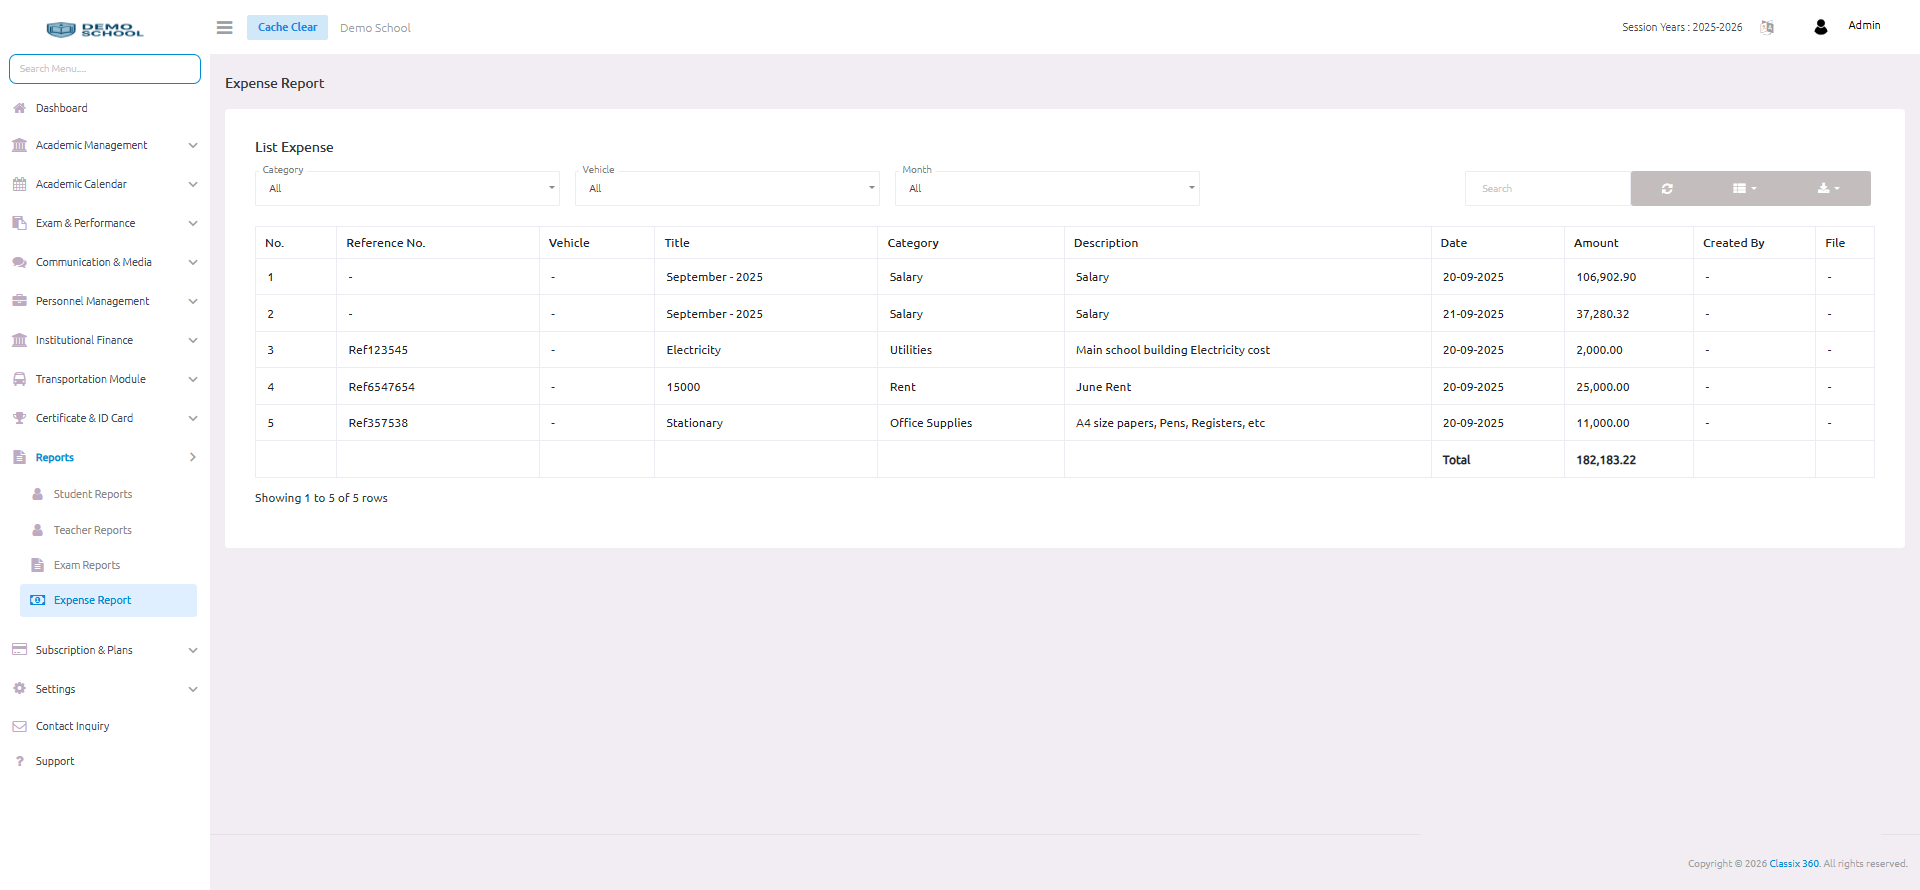Click the Admin user avatar icon
1920x890 pixels.
pyautogui.click(x=1821, y=27)
